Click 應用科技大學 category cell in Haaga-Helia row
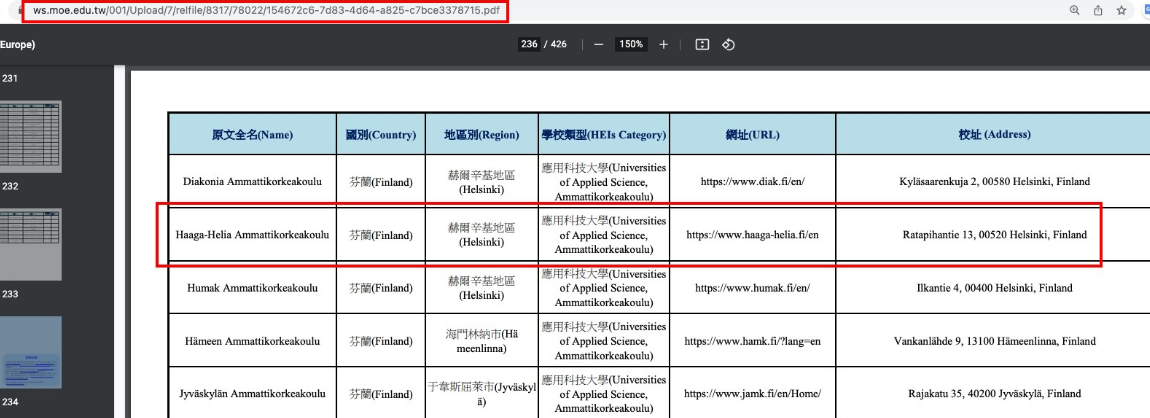Image resolution: width=1150 pixels, height=418 pixels. click(604, 235)
